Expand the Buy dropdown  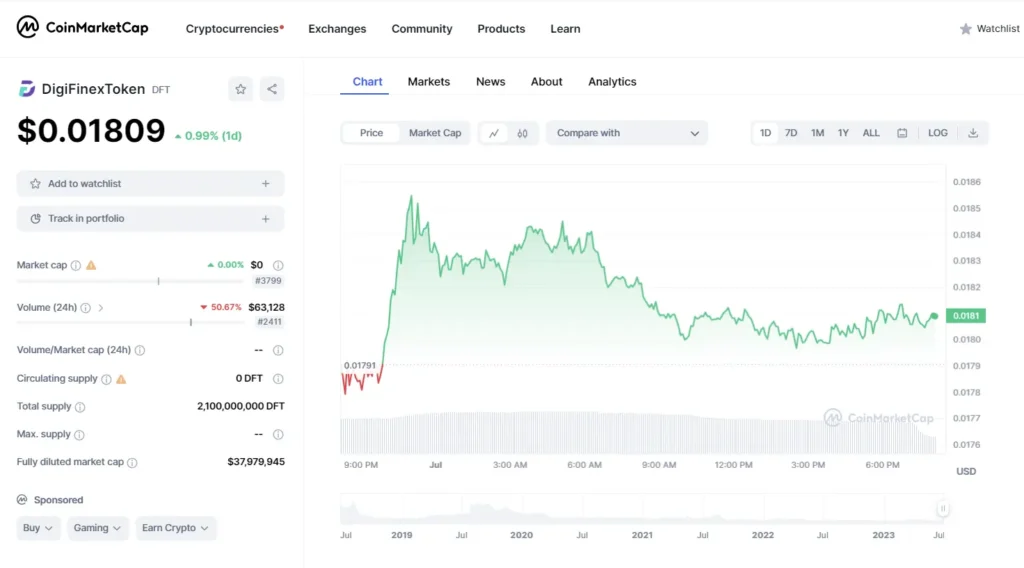coord(37,528)
